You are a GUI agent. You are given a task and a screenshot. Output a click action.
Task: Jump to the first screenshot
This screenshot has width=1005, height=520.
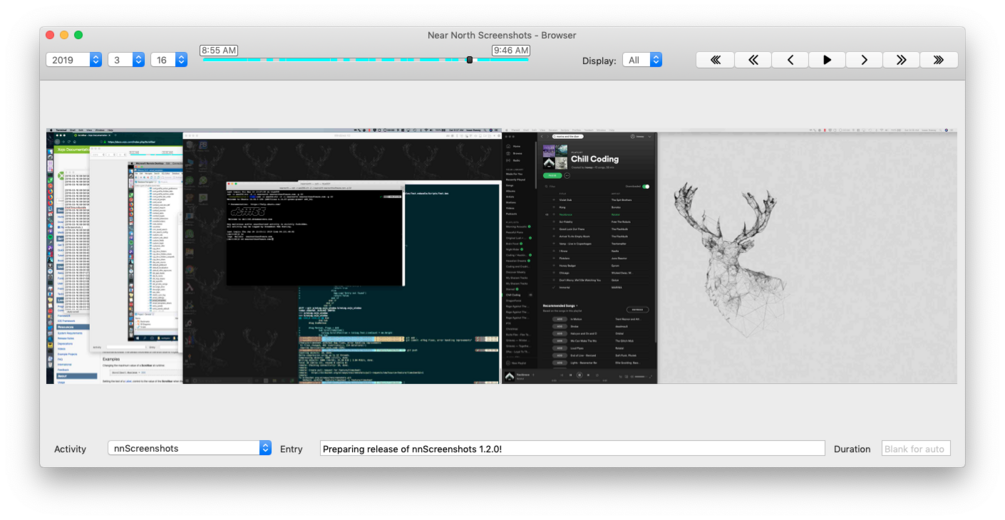tap(715, 60)
